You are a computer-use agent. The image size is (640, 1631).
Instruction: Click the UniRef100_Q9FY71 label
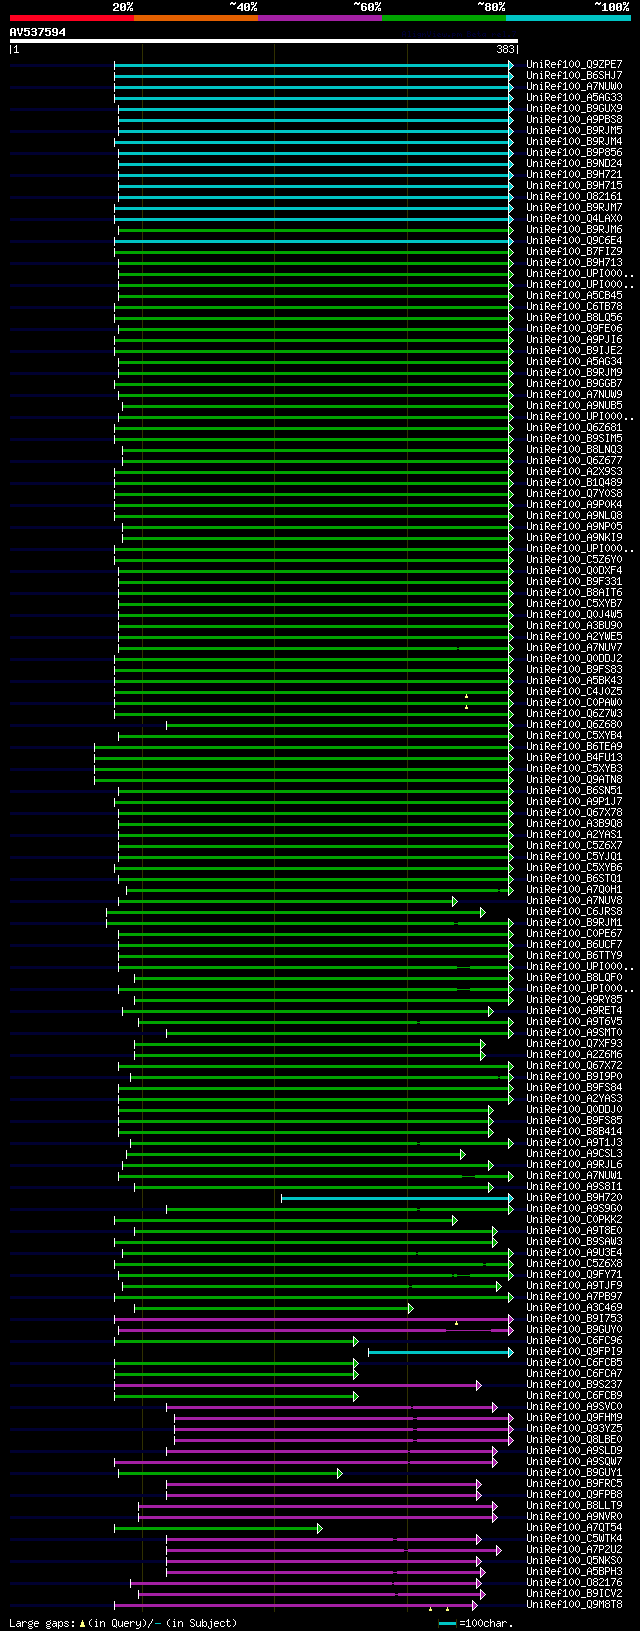(x=574, y=1274)
